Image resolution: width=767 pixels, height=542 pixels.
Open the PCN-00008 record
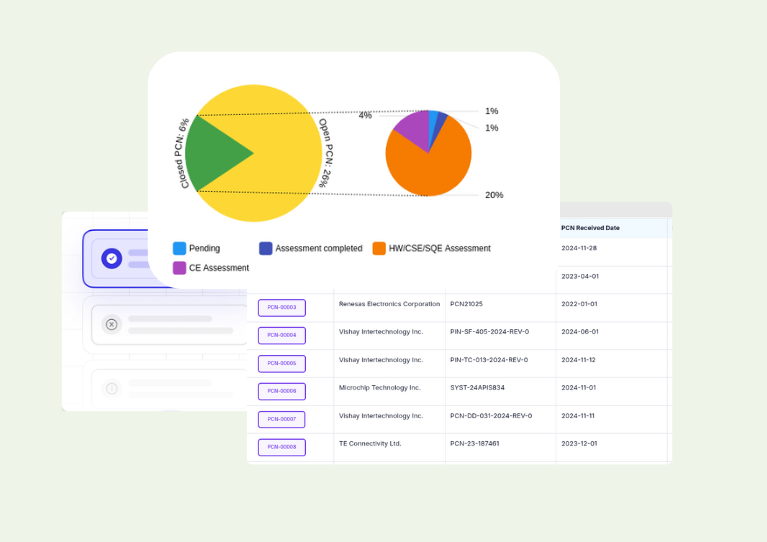(281, 448)
